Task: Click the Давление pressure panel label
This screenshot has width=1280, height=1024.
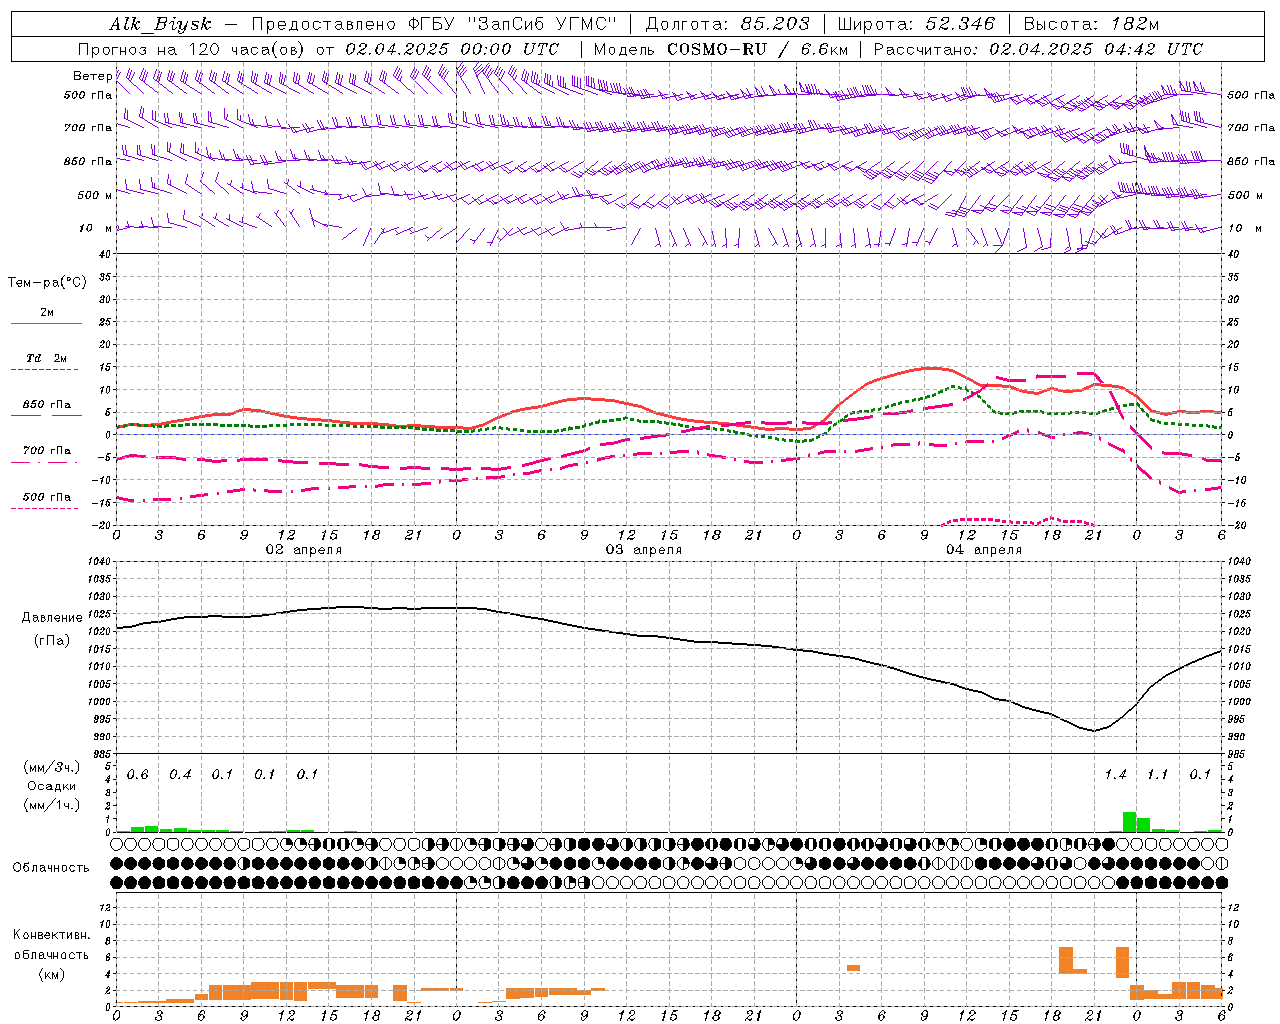Action: coord(52,618)
